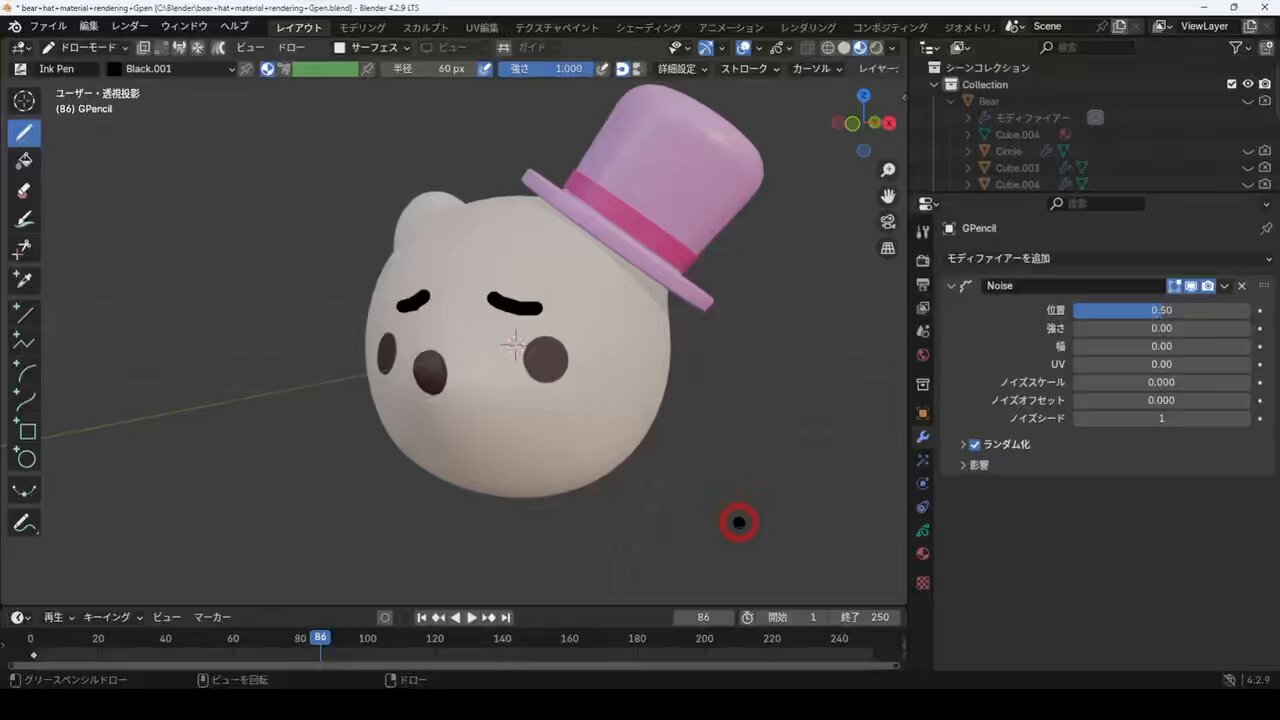
Task: Open the timeline キーイング menu
Action: (x=112, y=617)
